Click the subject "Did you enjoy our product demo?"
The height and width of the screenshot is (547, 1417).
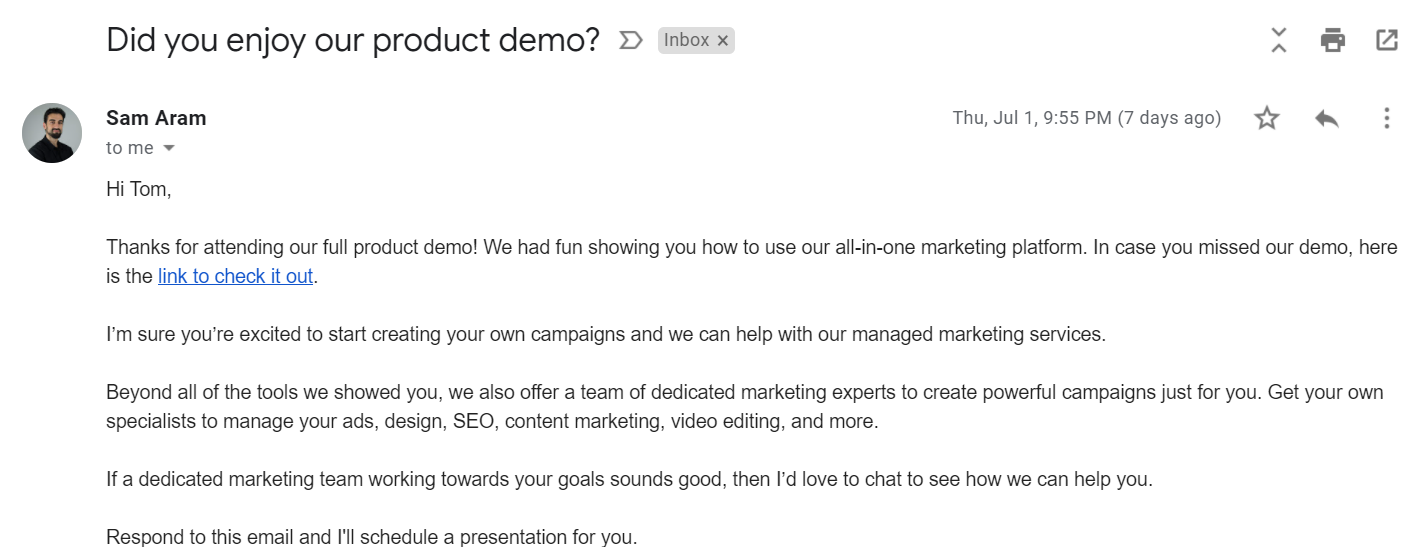pyautogui.click(x=353, y=40)
